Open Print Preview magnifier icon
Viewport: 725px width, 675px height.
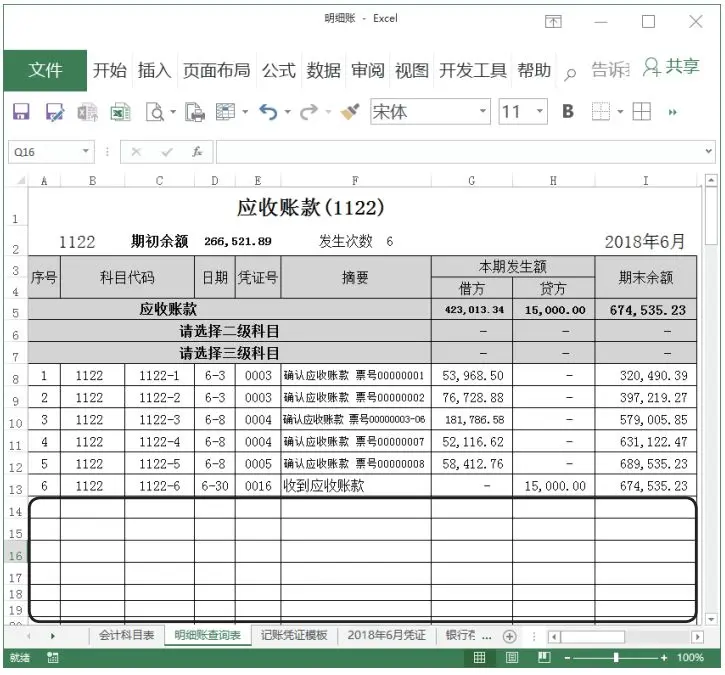(x=155, y=112)
